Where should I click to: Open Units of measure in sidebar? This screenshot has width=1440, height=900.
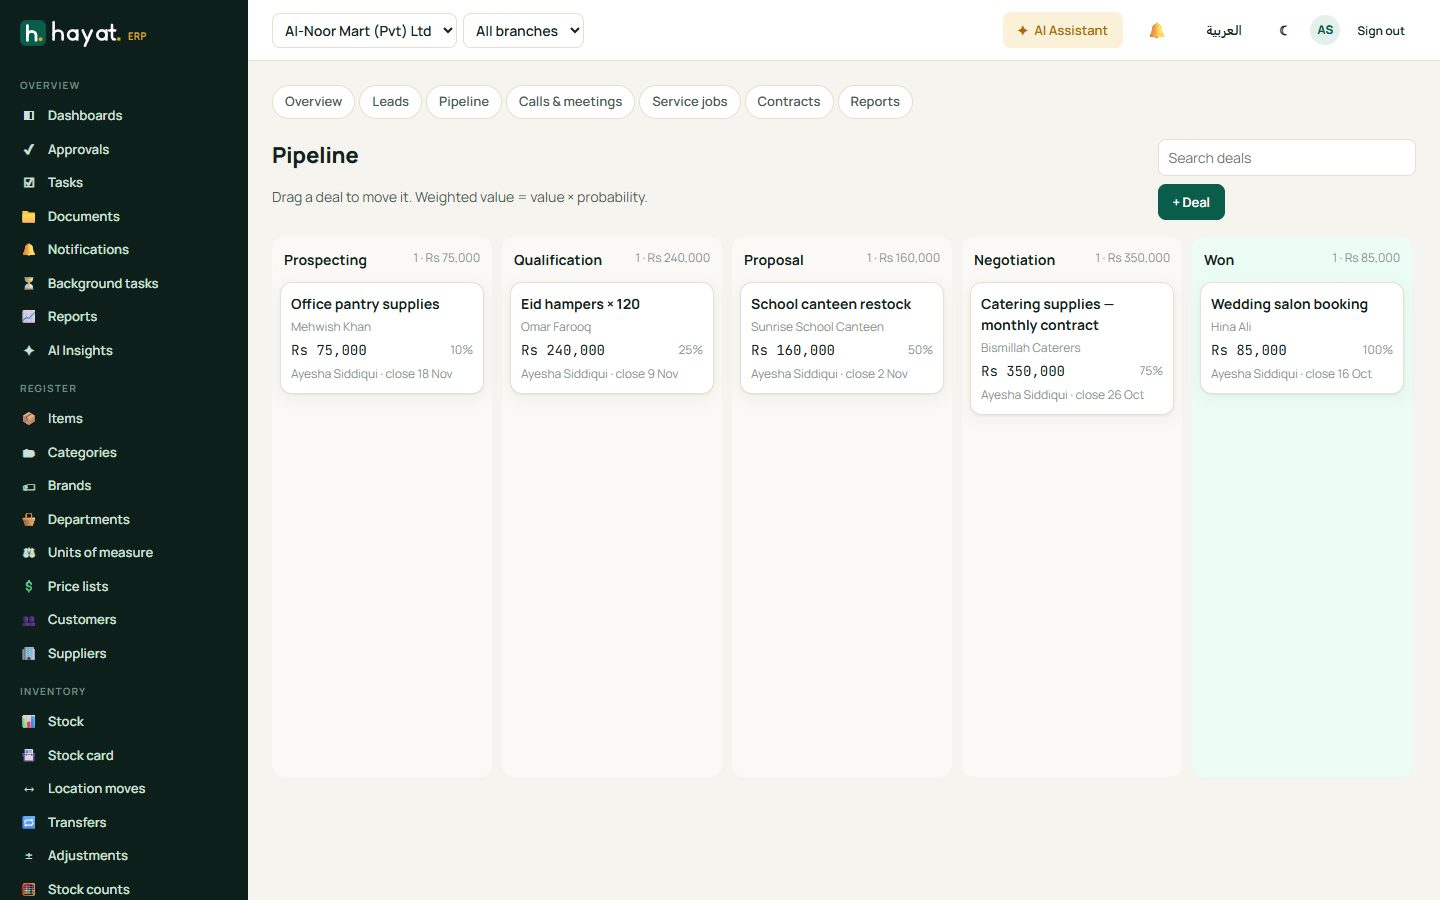click(100, 553)
